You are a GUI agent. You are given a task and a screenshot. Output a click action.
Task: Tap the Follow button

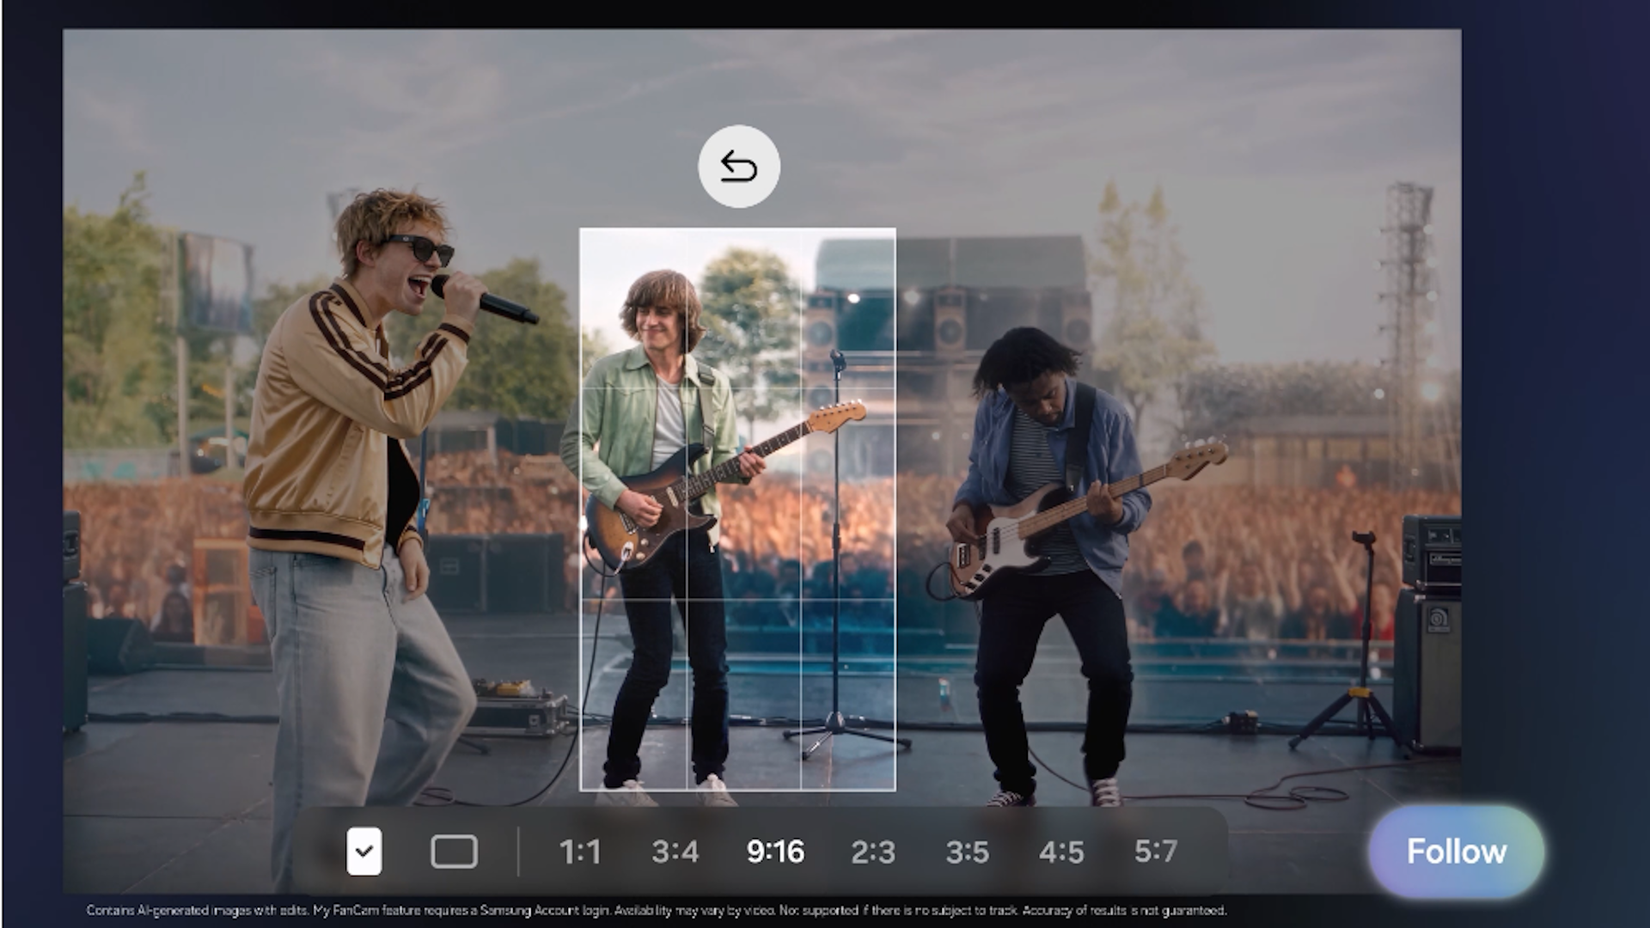tap(1456, 851)
